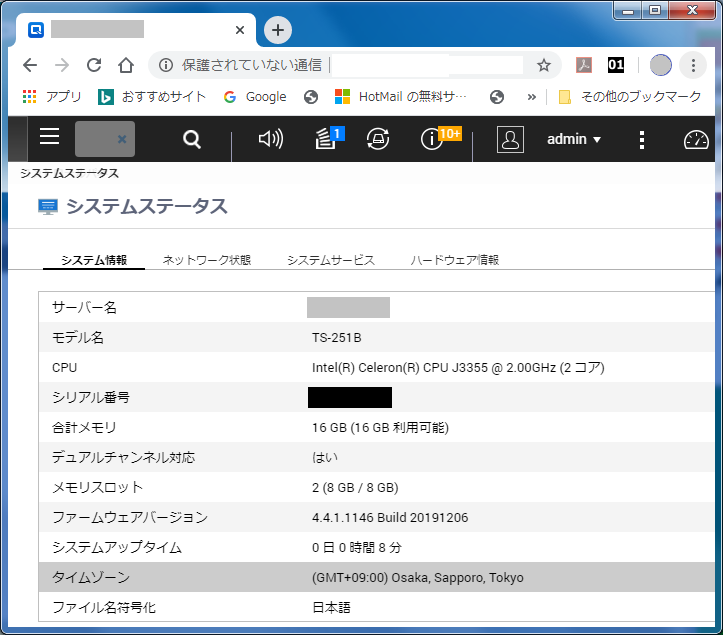The height and width of the screenshot is (635, 723).
Task: Switch to ハードウェア情報 tab
Action: 455,260
